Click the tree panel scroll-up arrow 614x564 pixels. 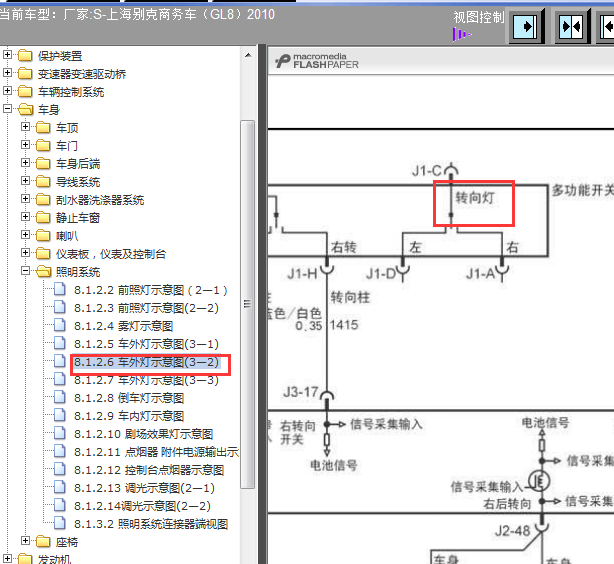tap(248, 56)
